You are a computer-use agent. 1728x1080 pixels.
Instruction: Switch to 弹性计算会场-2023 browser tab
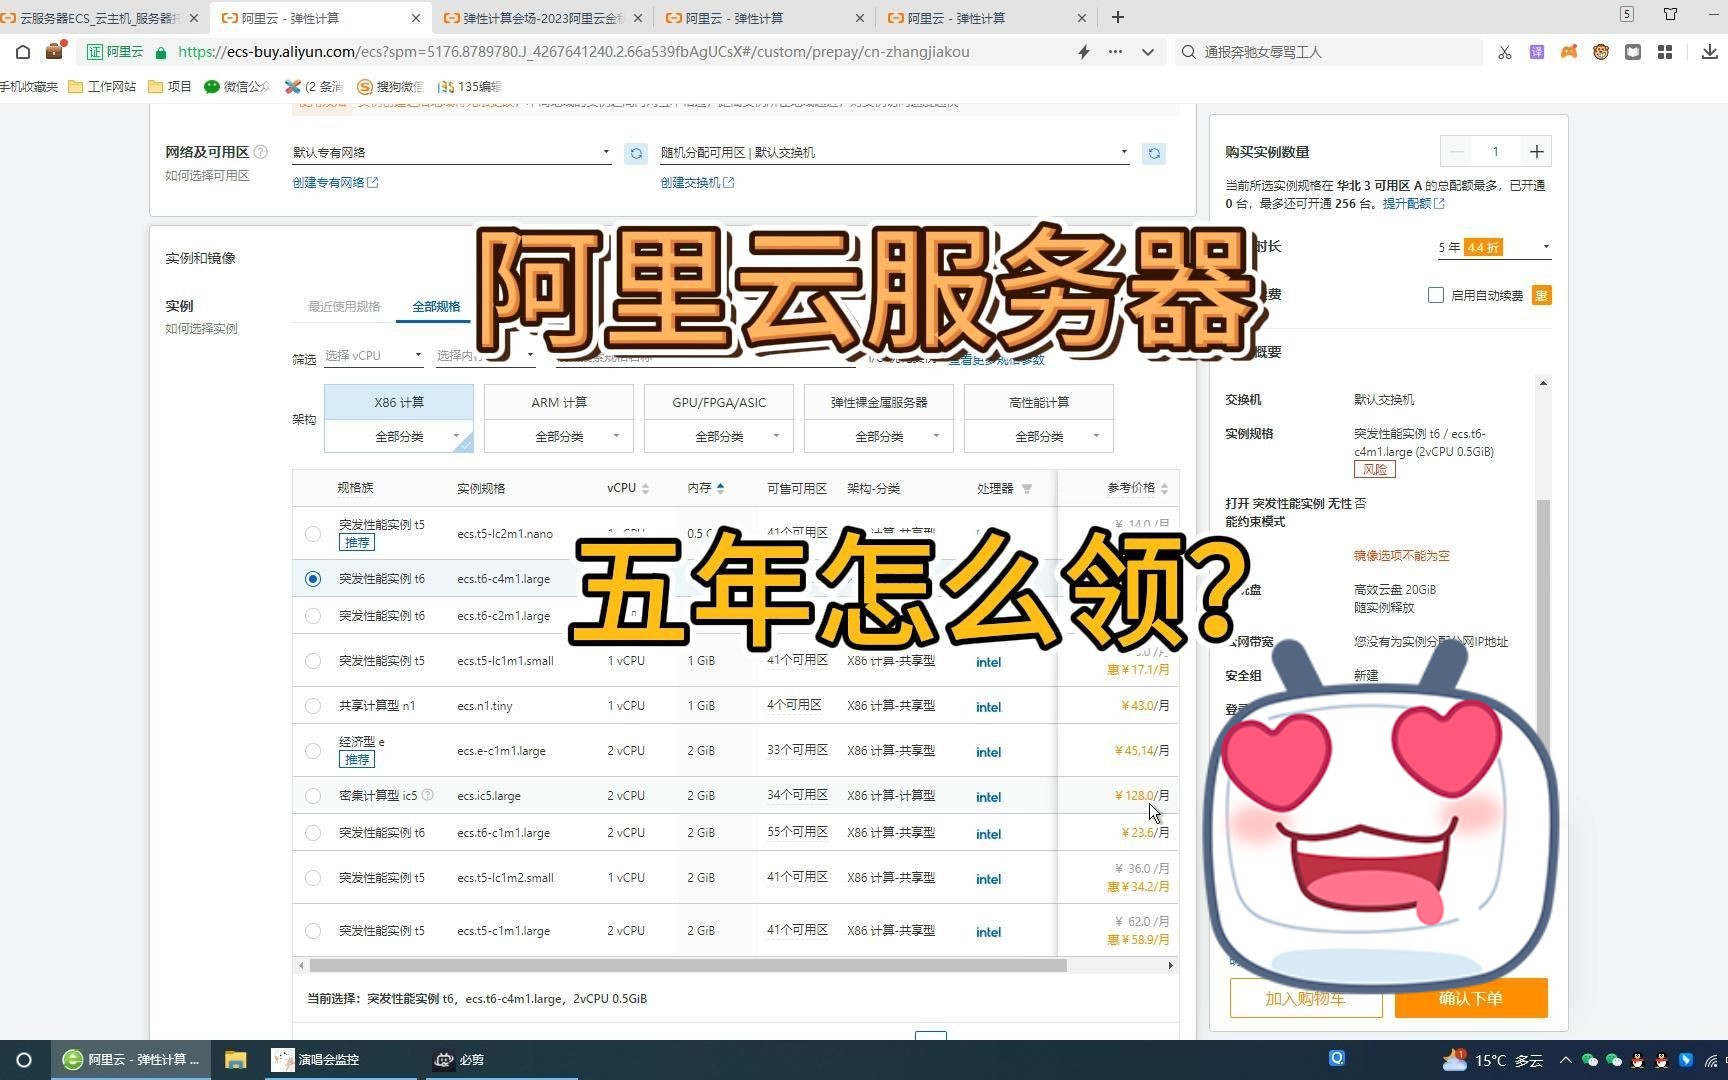click(543, 18)
